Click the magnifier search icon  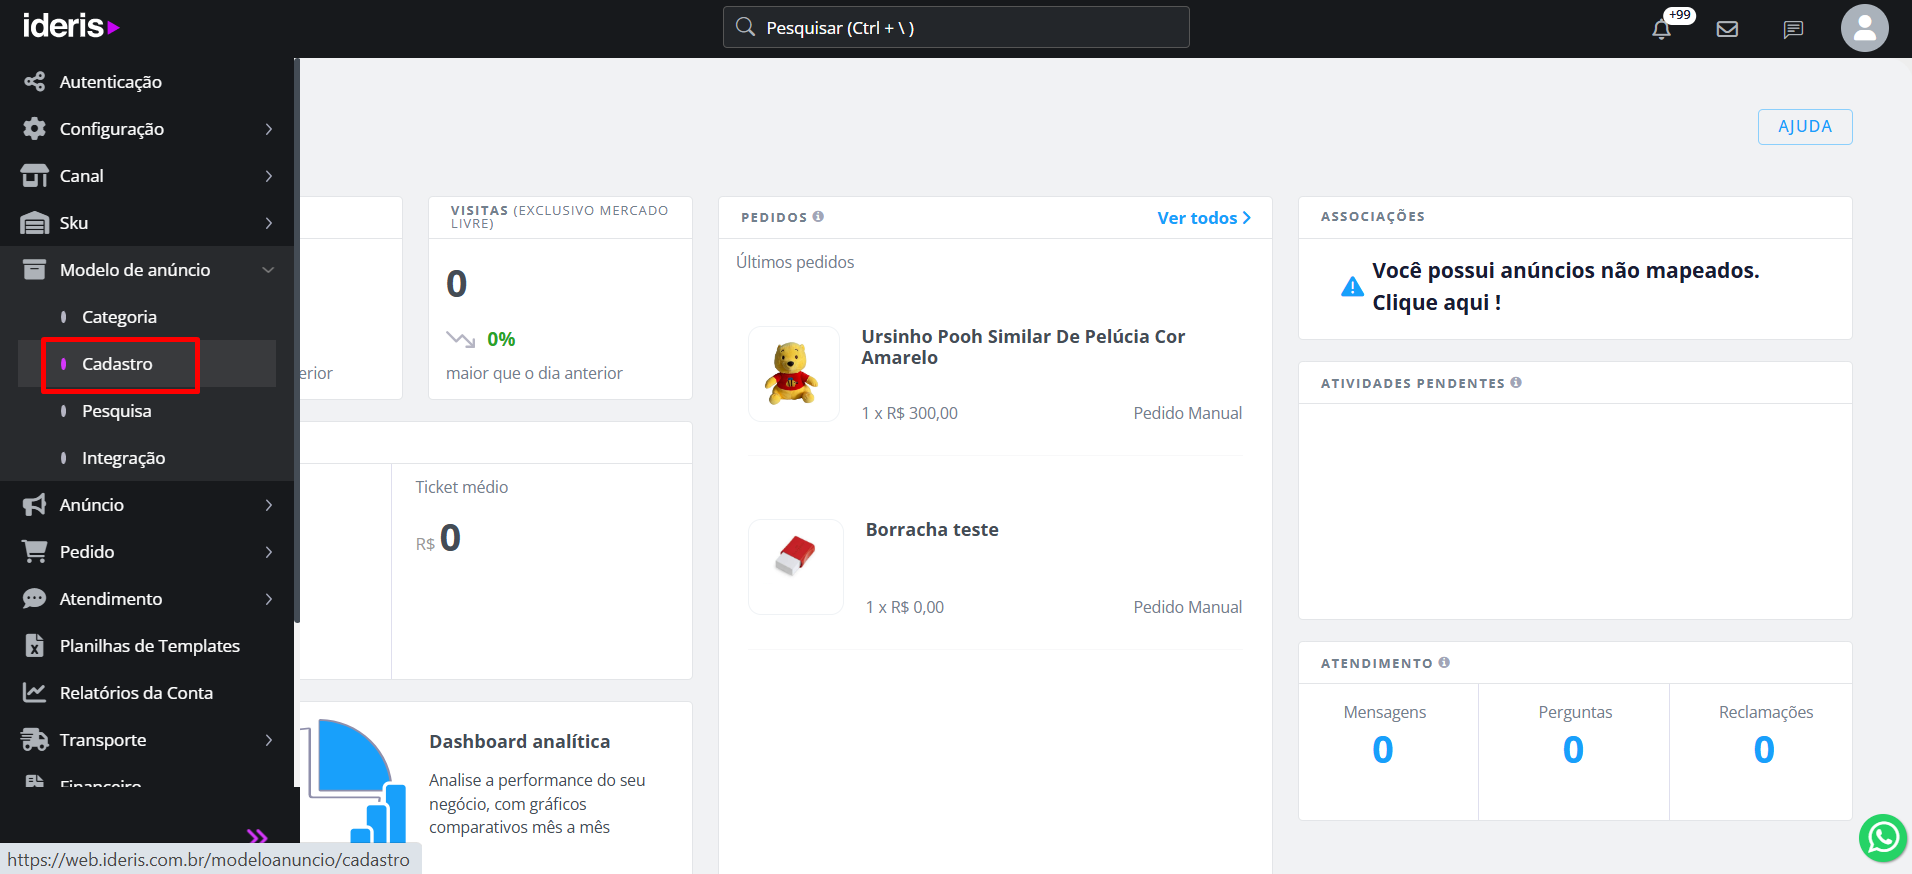pos(745,27)
